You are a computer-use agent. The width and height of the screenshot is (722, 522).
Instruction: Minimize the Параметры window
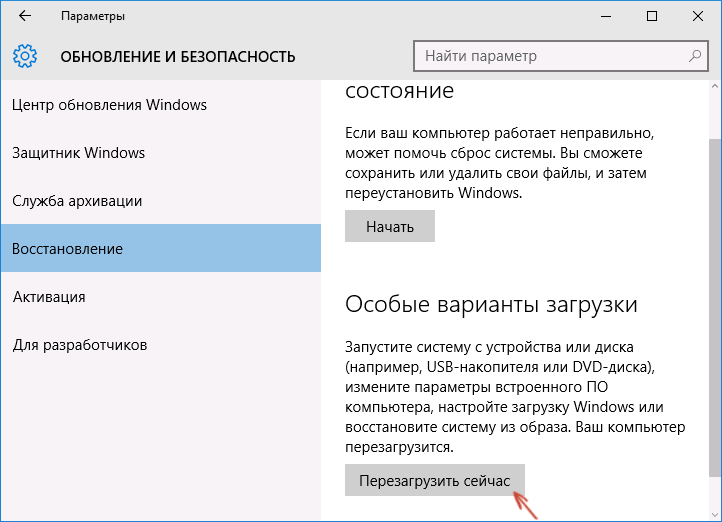[x=606, y=16]
